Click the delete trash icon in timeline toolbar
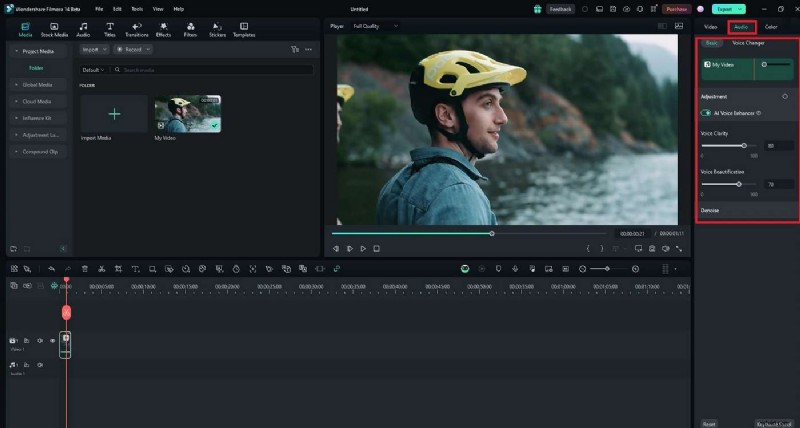The image size is (800, 428). point(85,269)
